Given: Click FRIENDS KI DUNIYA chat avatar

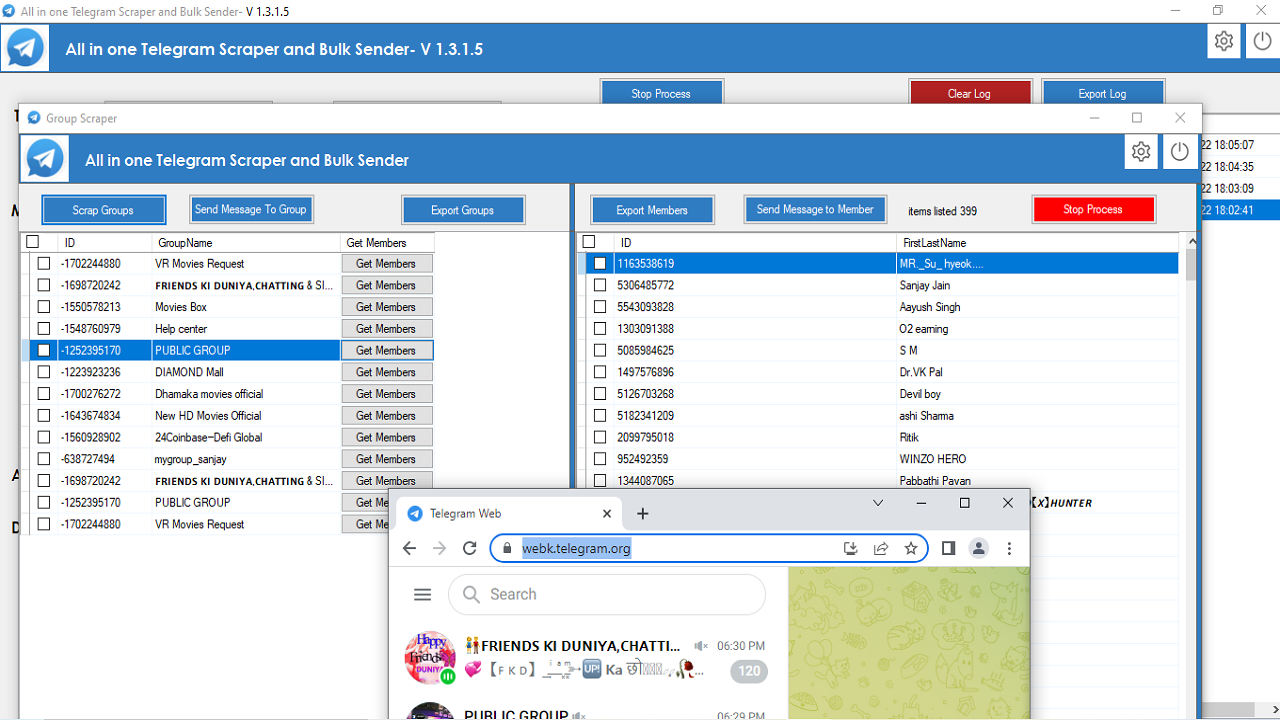Looking at the screenshot, I should (x=430, y=657).
